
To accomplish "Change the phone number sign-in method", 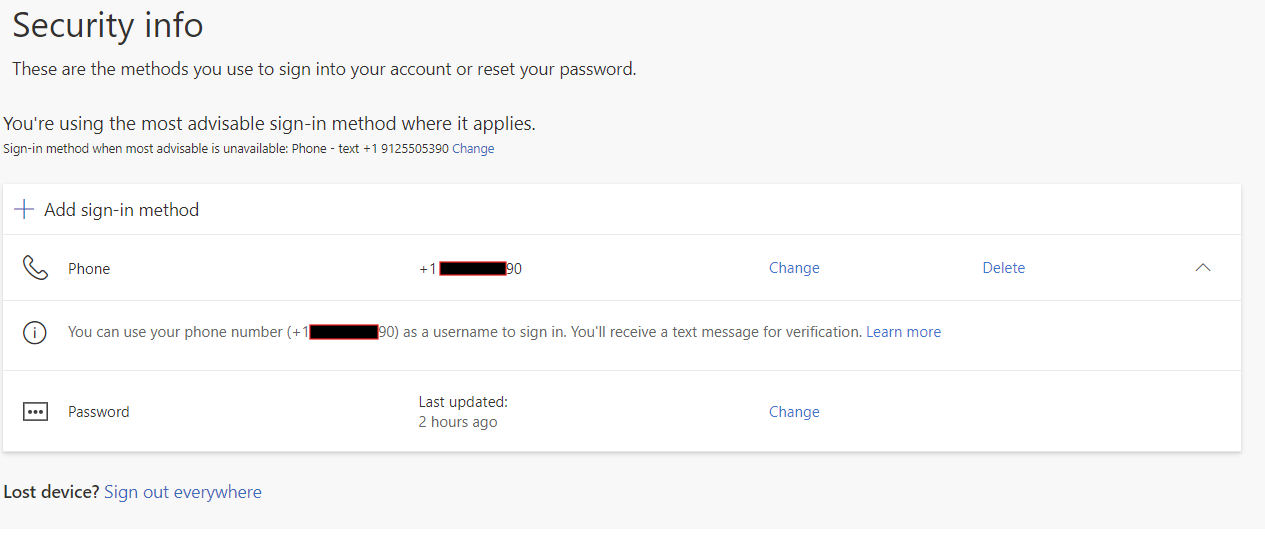I will coord(794,268).
